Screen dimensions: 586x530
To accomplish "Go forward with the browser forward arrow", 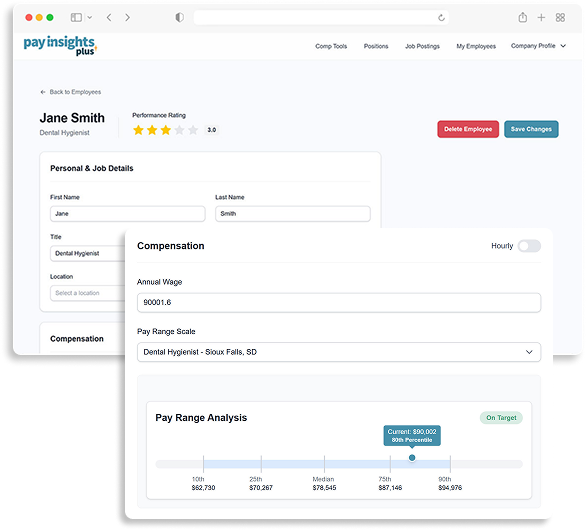I will (x=127, y=18).
